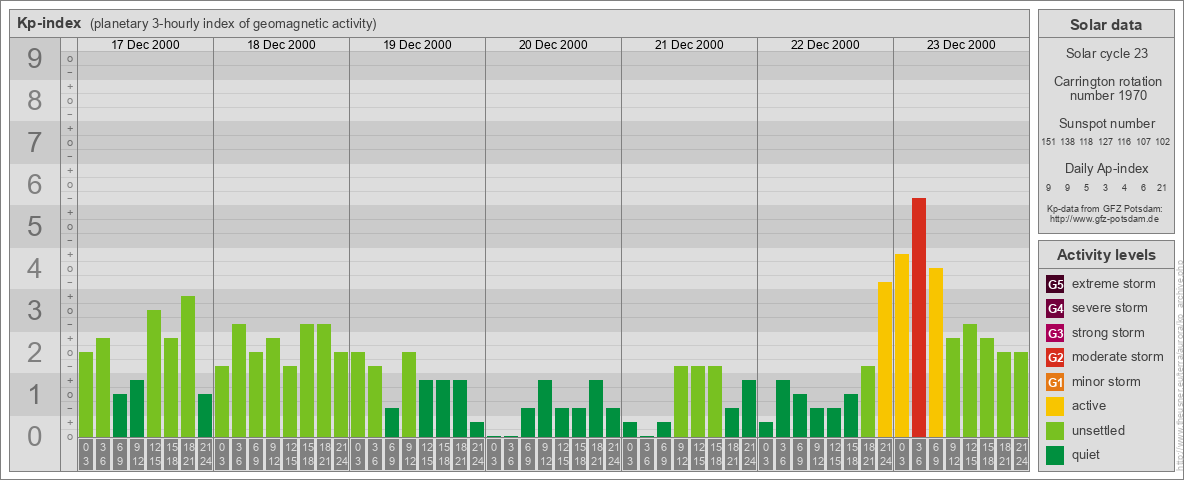This screenshot has width=1184, height=480.
Task: Click the 17 Dec 18-21 Kp bar
Action: click(x=188, y=366)
